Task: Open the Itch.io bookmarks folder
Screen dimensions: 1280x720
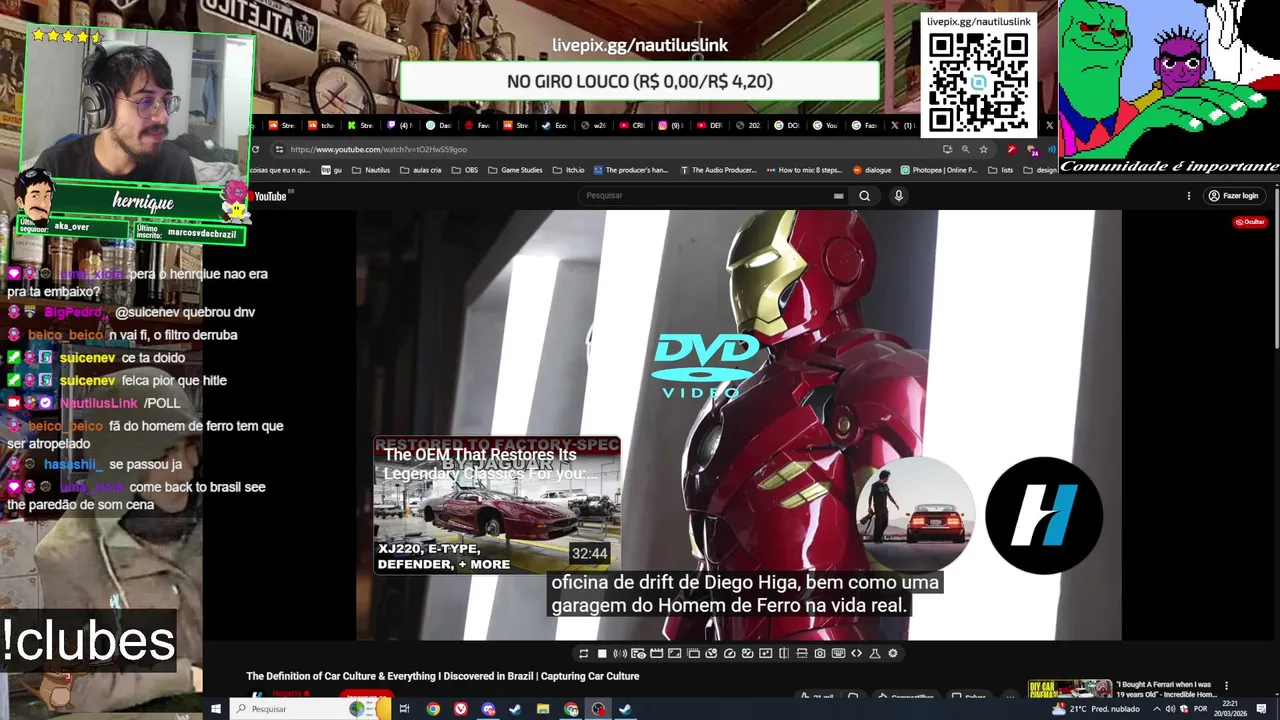Action: 567,170
